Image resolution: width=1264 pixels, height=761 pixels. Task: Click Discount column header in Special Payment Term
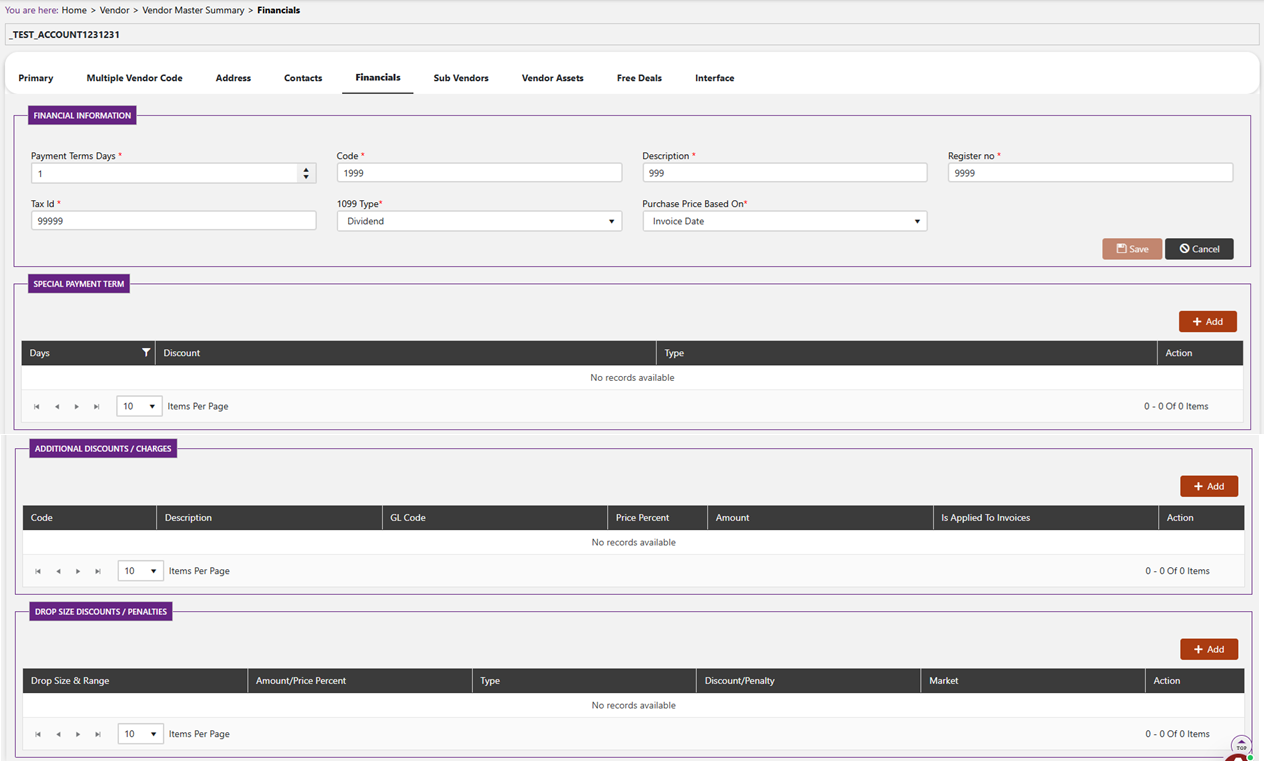tap(405, 353)
